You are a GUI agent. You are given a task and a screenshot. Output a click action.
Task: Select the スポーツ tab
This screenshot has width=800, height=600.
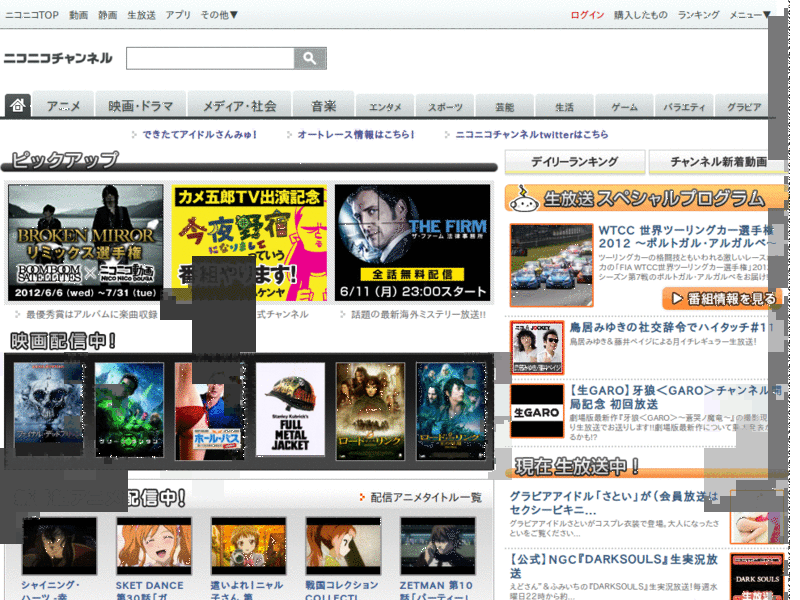pyautogui.click(x=445, y=107)
